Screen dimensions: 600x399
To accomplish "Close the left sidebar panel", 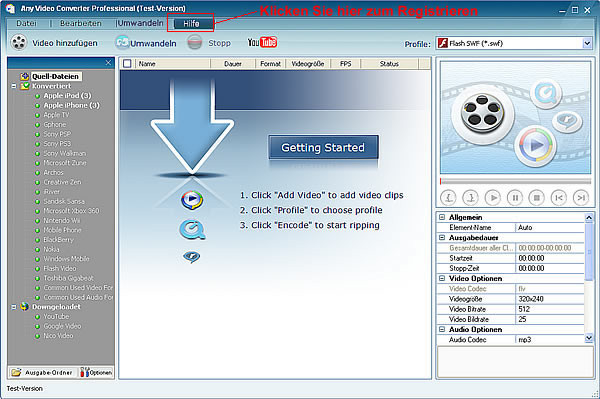I will click(108, 62).
